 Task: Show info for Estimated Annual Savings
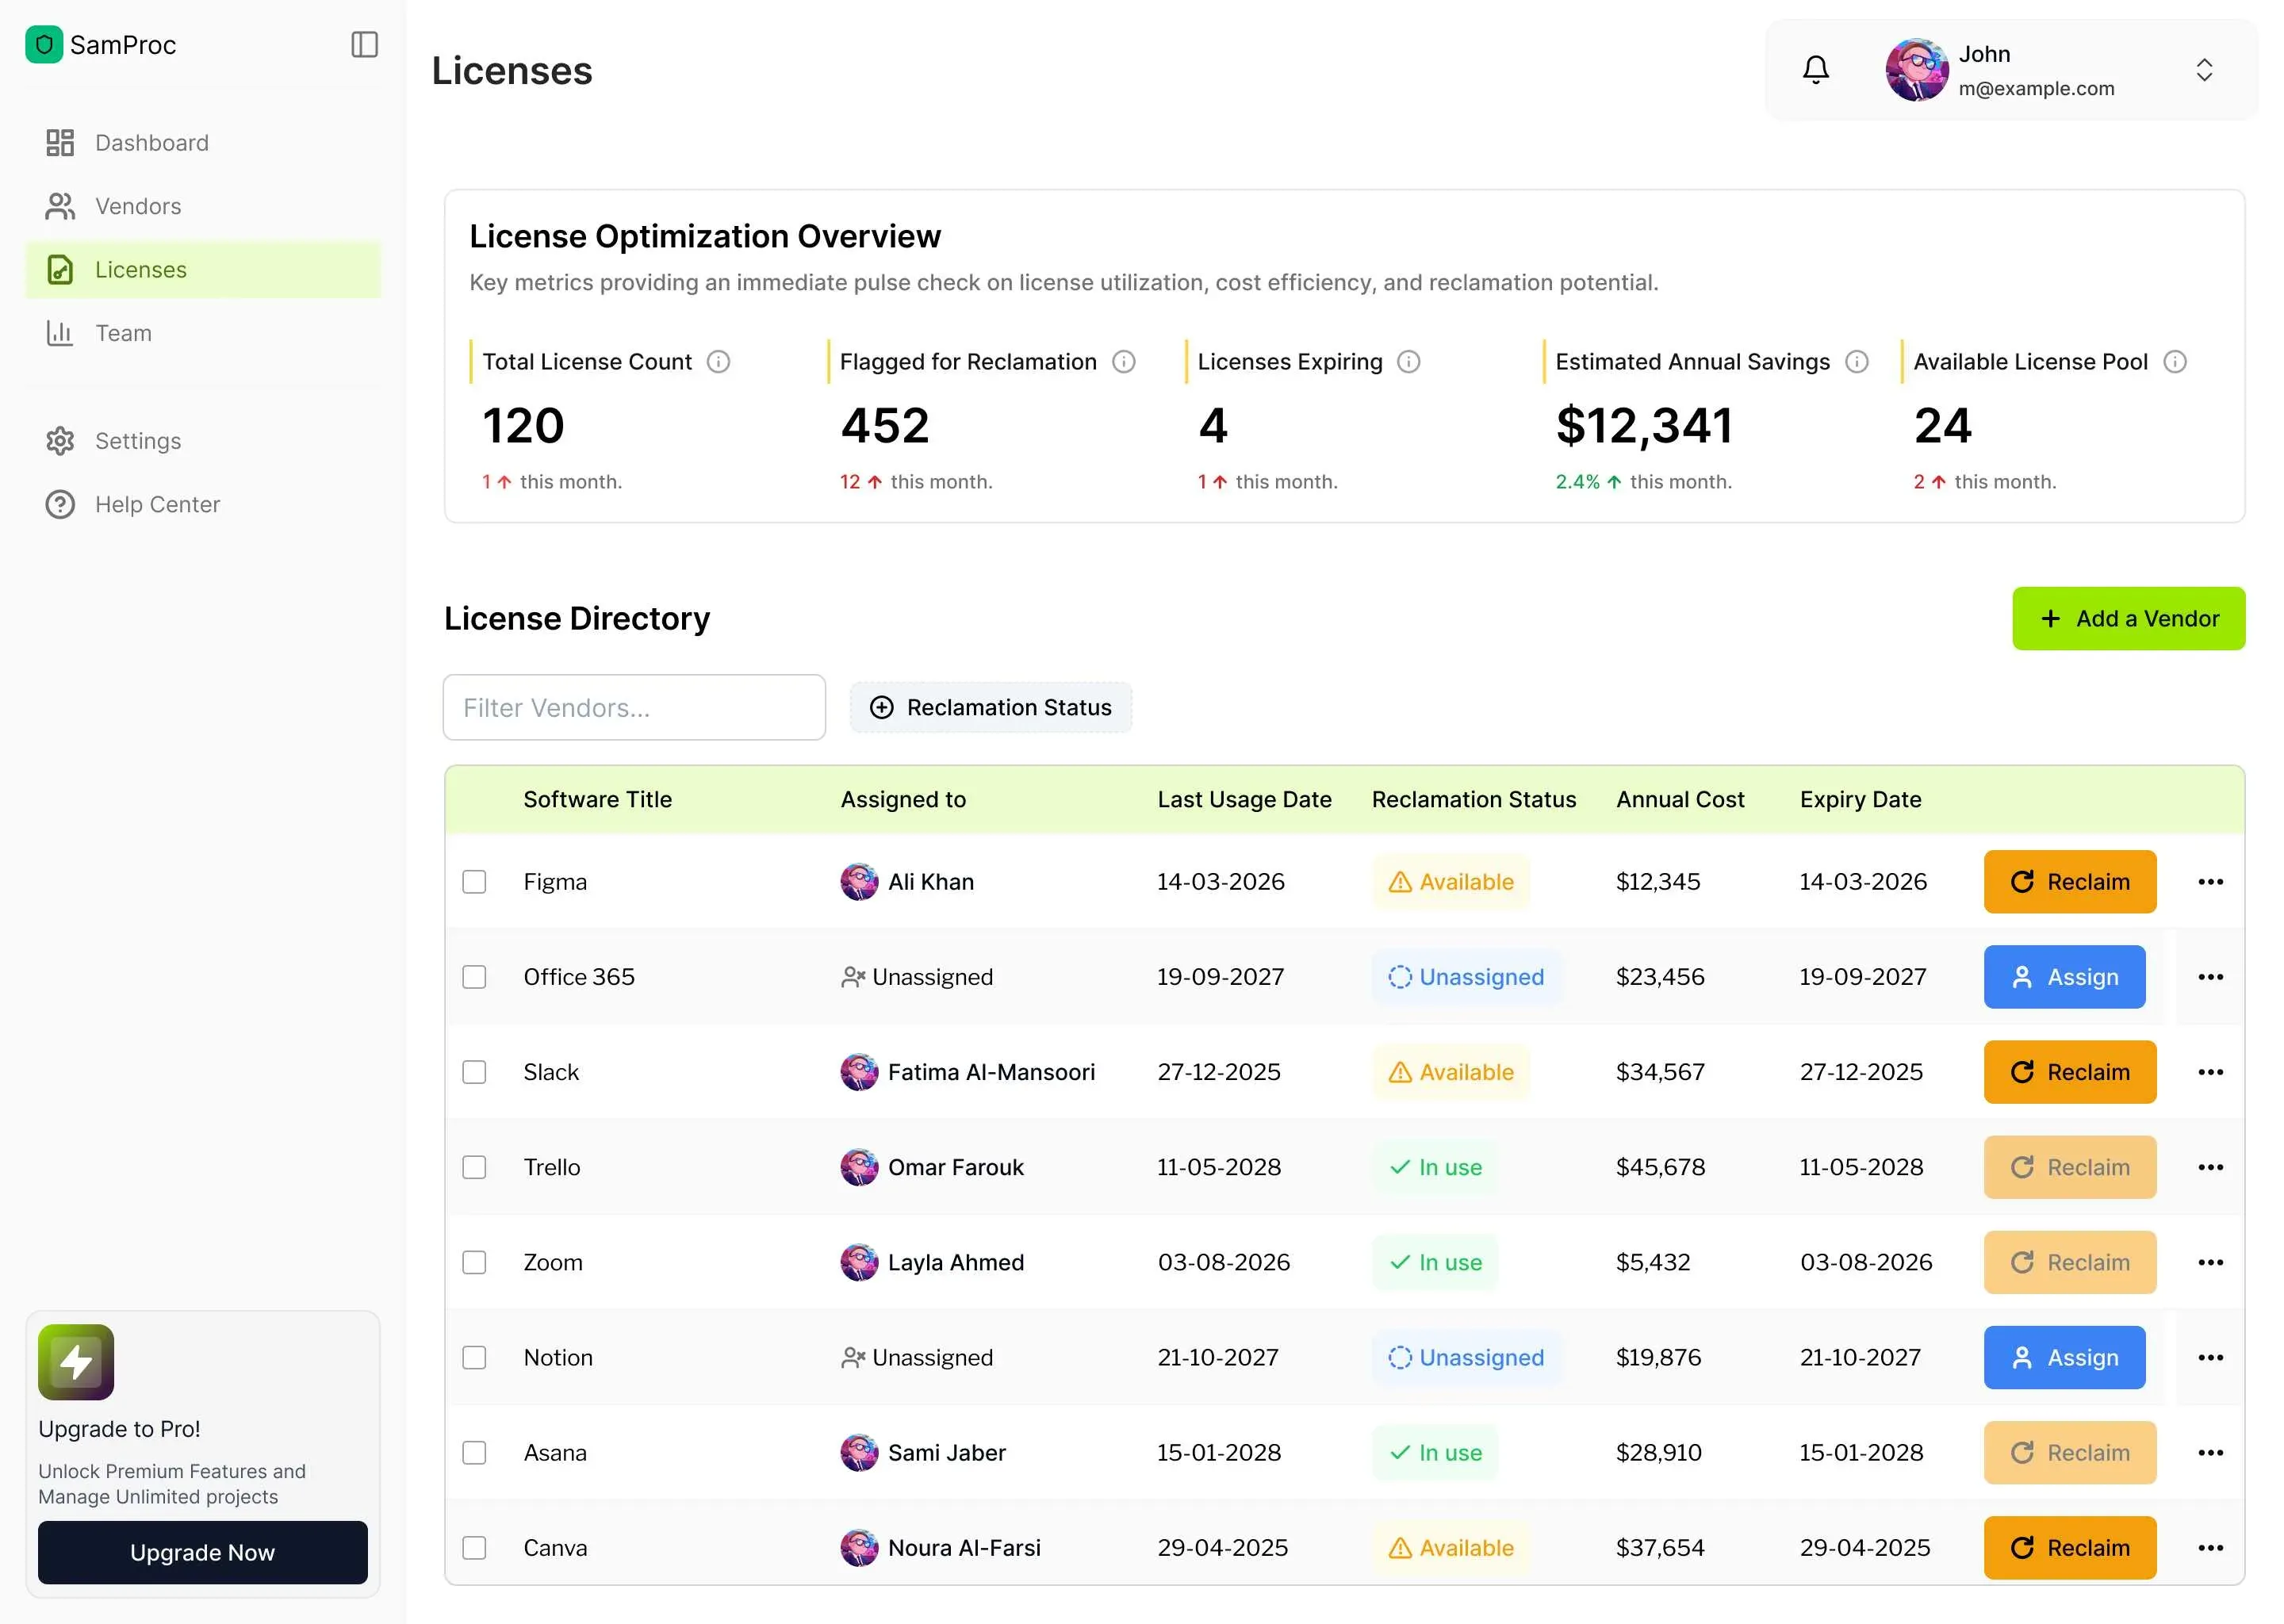point(1857,362)
